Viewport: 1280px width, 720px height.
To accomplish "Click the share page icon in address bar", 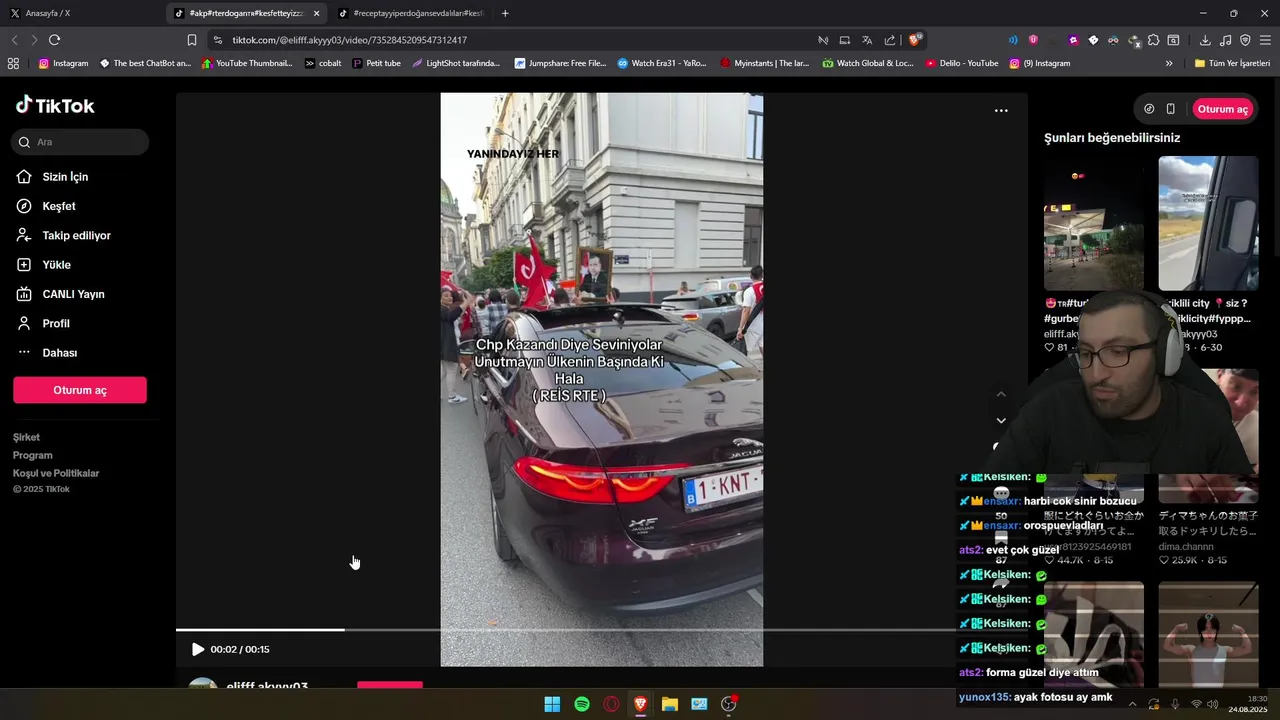I will [x=890, y=40].
